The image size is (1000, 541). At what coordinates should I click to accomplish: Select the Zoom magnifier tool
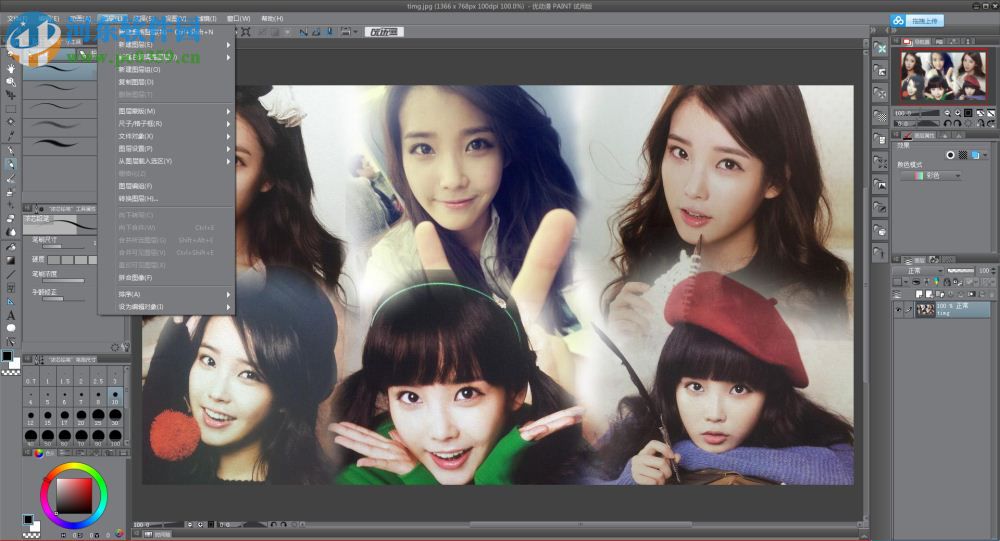(11, 82)
